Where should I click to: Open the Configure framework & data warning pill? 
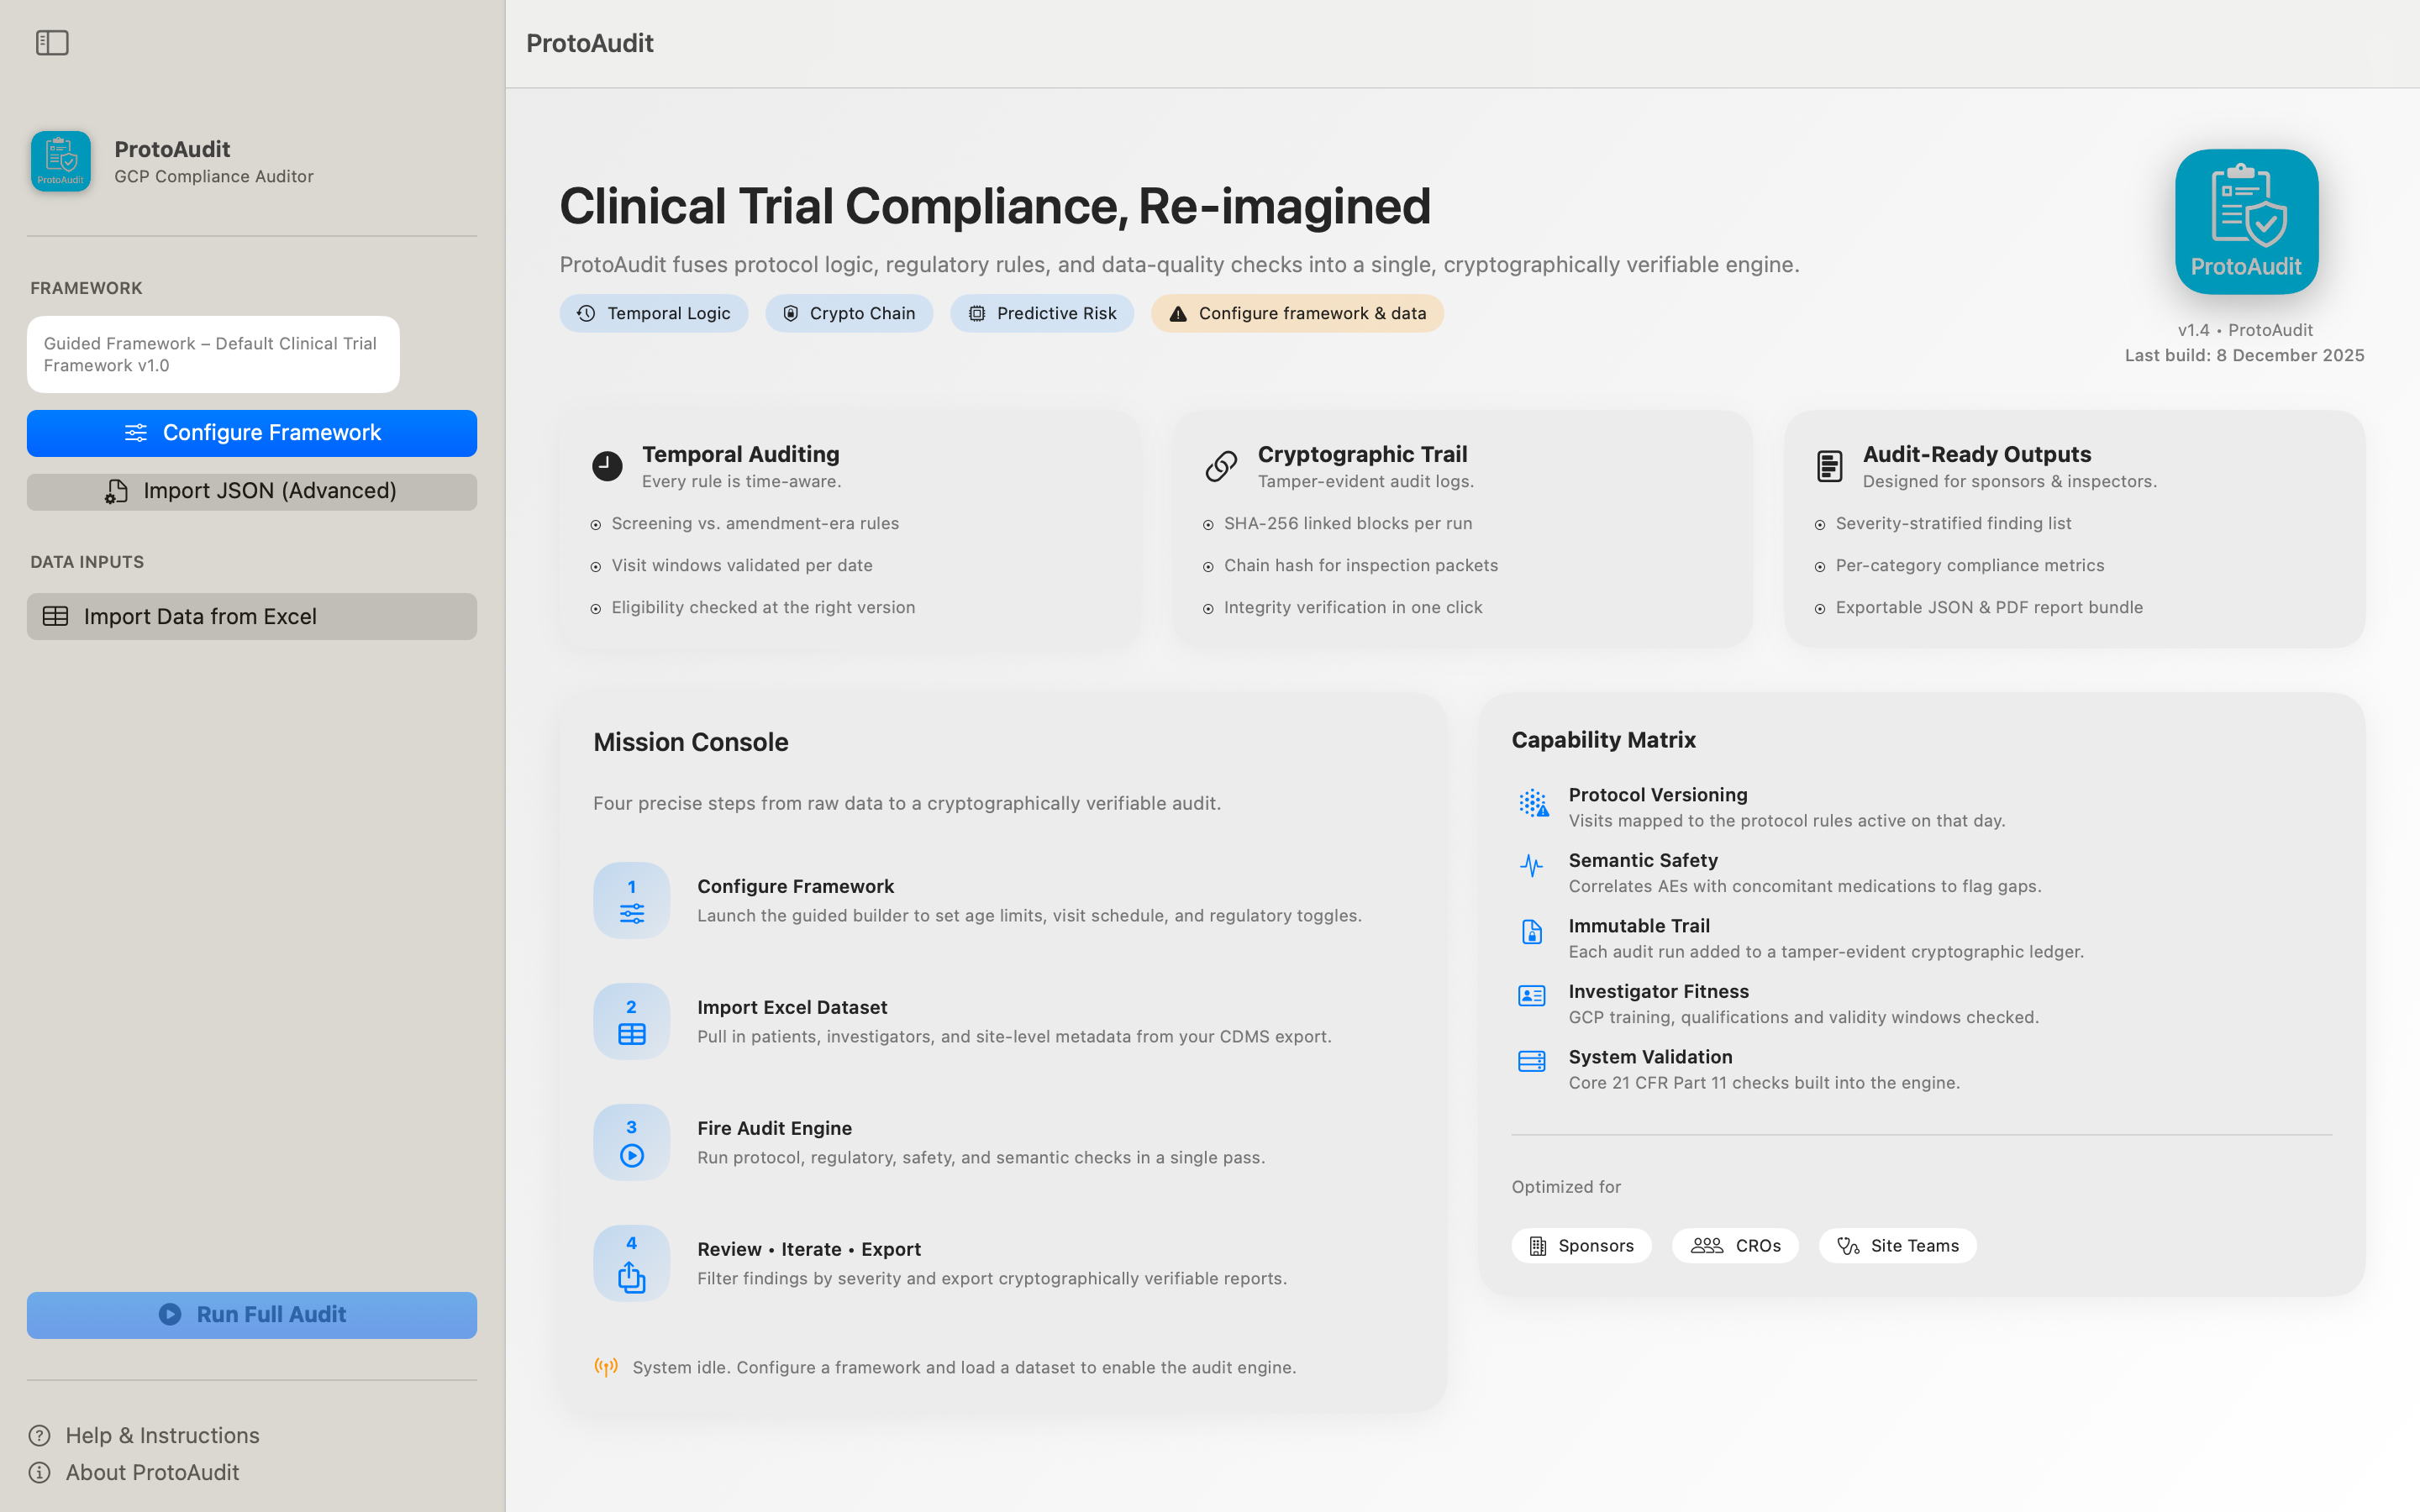[1297, 313]
